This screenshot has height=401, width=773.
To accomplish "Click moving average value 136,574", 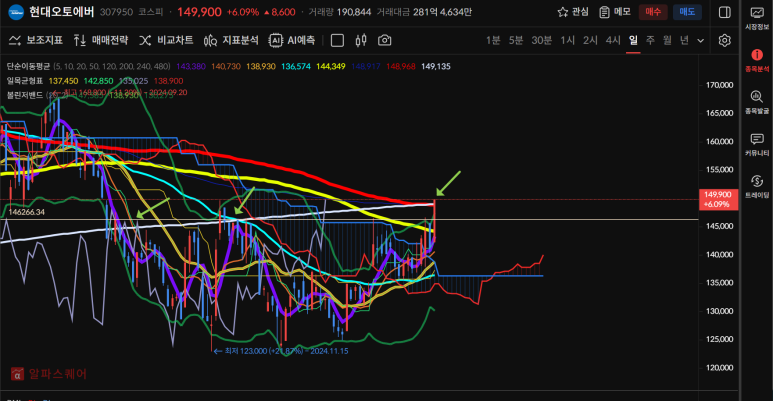I will coord(296,66).
